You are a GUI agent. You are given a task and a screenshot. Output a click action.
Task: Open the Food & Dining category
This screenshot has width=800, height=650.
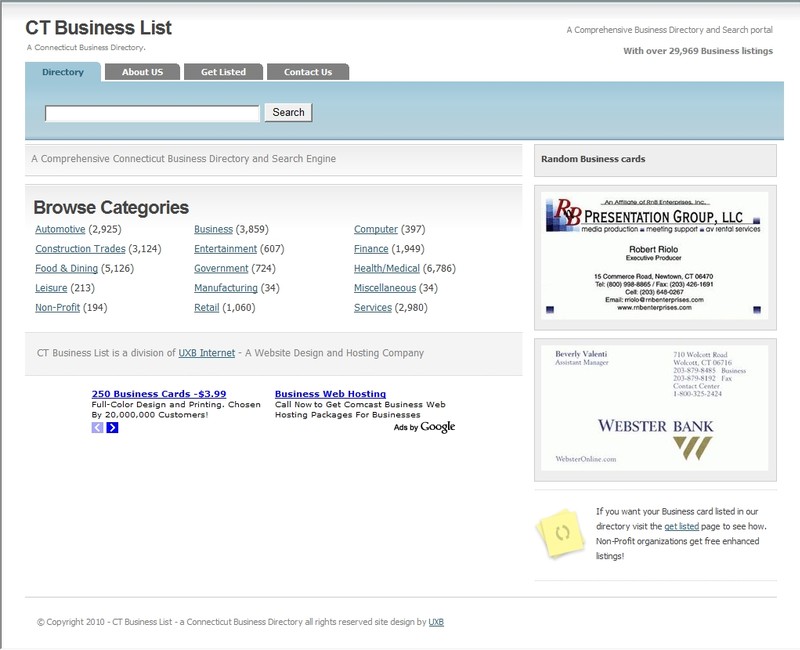[66, 269]
